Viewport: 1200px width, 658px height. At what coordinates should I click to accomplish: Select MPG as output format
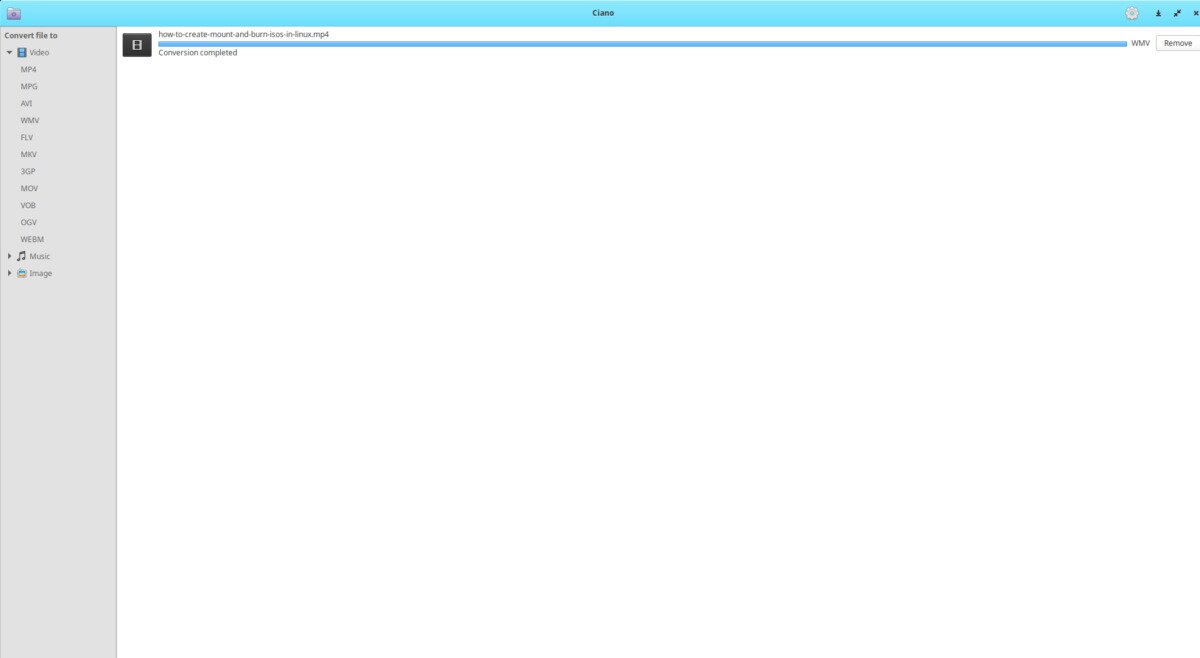[x=29, y=86]
